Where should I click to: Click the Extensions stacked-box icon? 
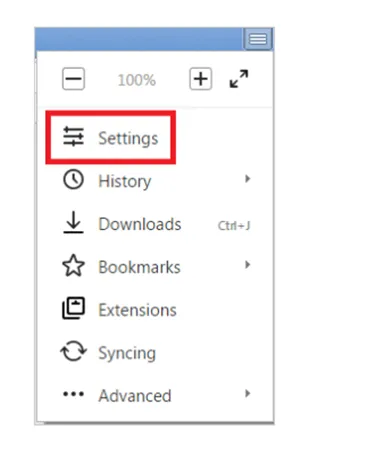click(73, 308)
